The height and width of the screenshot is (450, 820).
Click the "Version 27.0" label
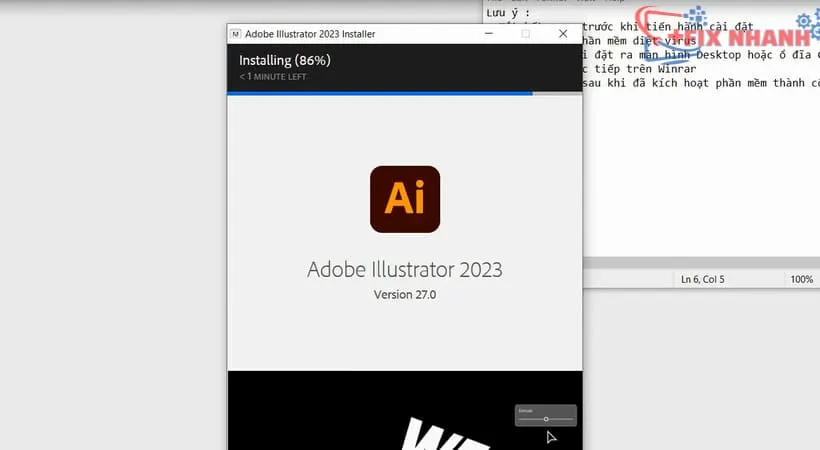405,295
